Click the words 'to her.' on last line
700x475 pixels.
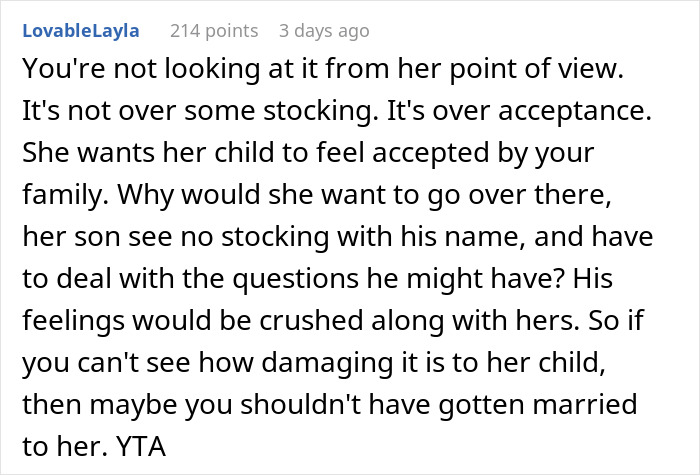point(65,446)
